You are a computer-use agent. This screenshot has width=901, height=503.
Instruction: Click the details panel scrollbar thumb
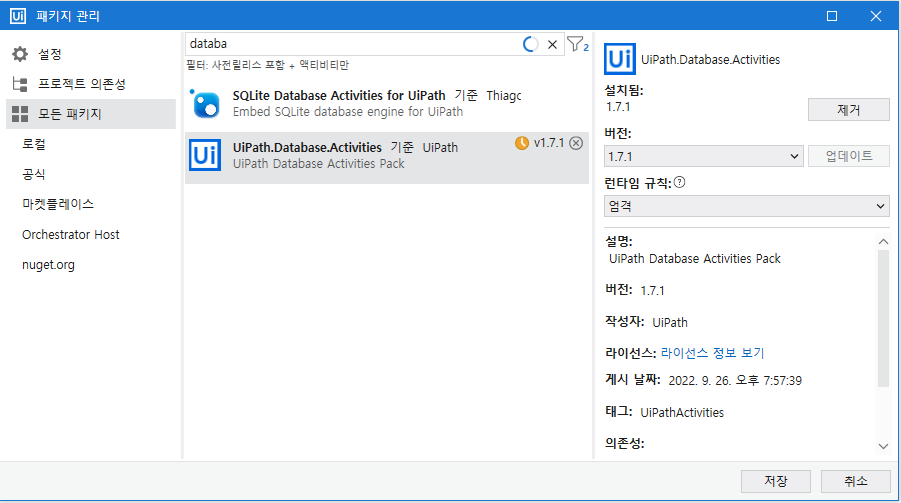pos(883,318)
